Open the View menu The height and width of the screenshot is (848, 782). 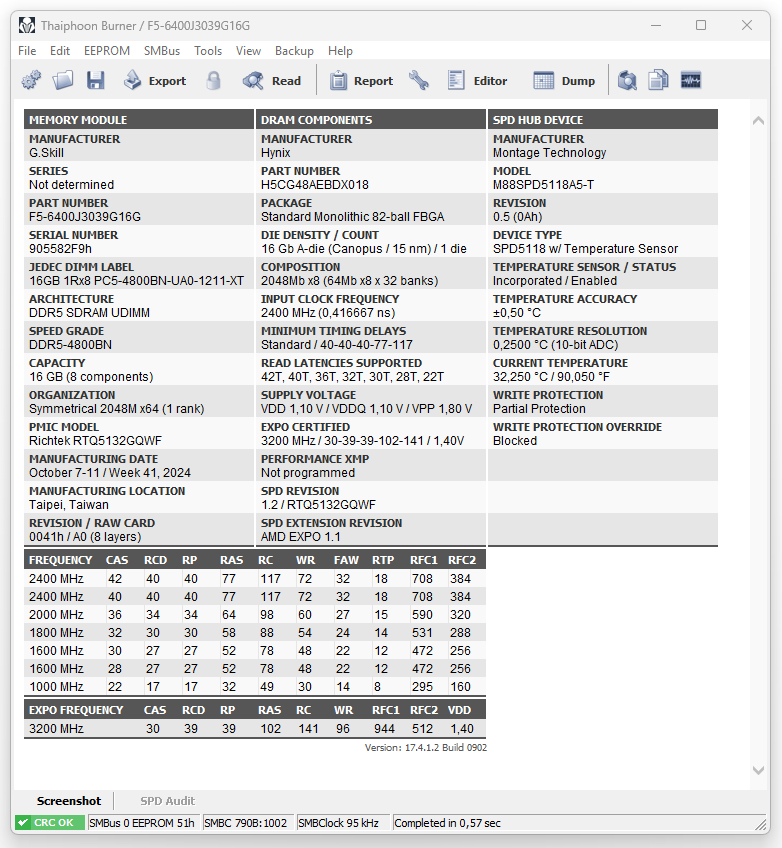(x=248, y=51)
